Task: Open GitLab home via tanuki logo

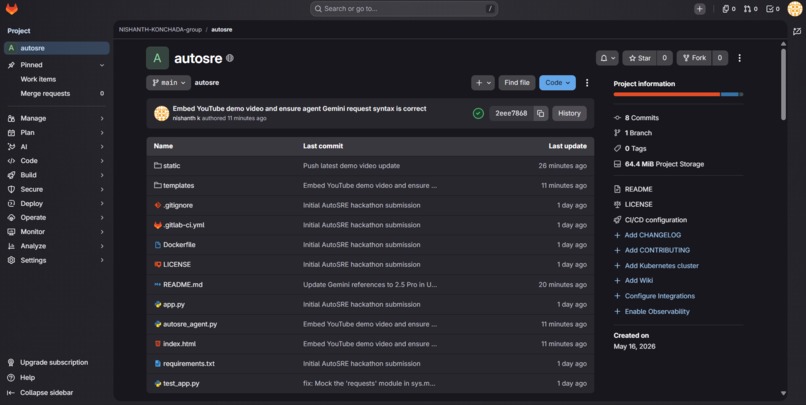Action: pyautogui.click(x=12, y=9)
